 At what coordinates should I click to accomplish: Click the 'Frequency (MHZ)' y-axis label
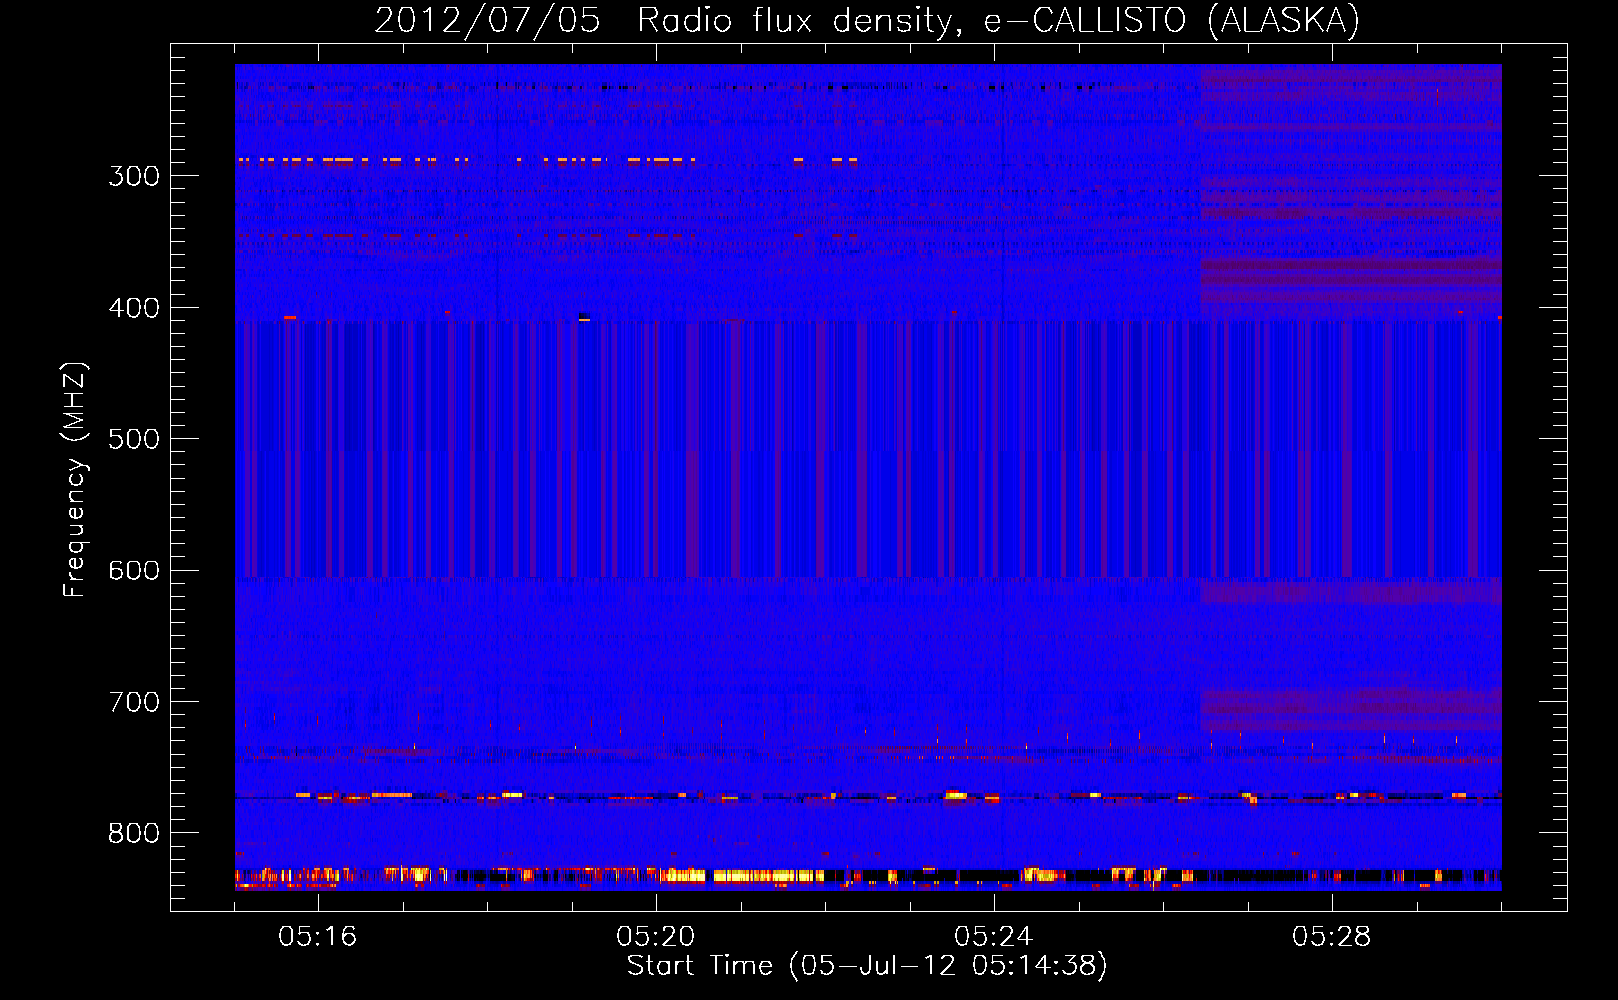click(75, 480)
